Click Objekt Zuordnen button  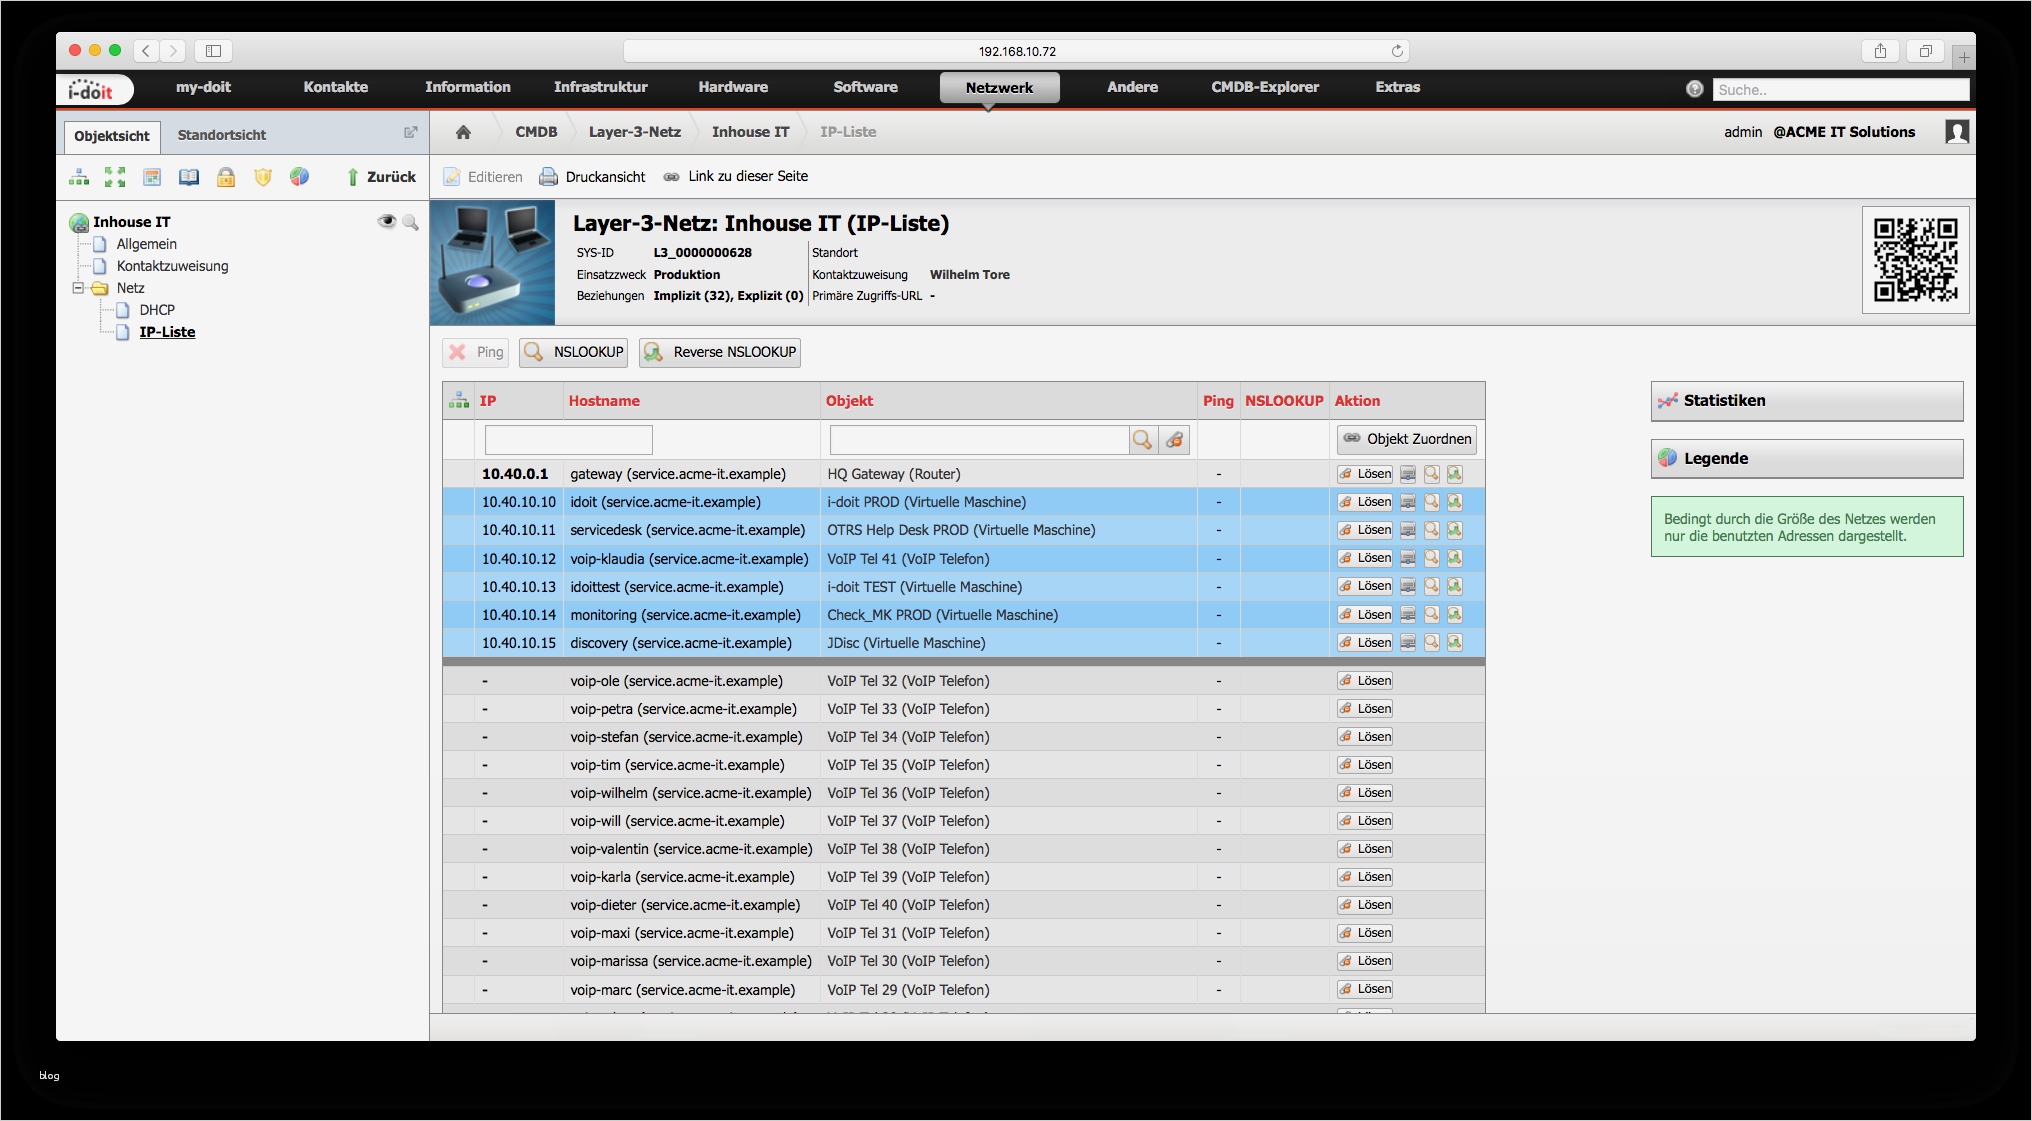[x=1407, y=439]
